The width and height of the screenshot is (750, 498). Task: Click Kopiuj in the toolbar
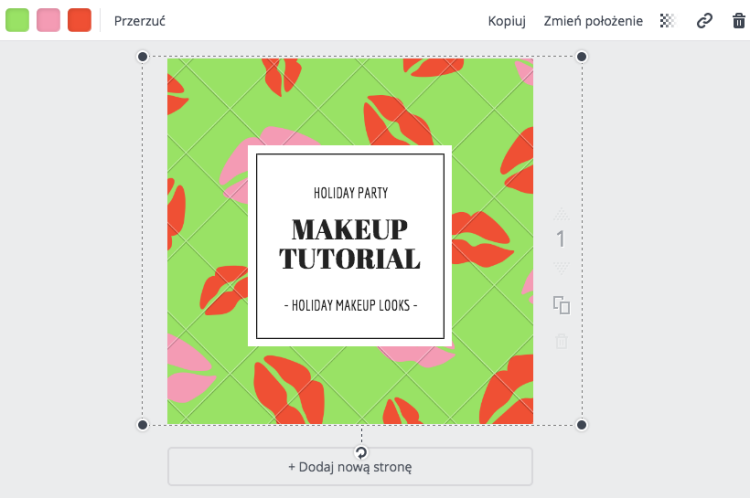[507, 21]
